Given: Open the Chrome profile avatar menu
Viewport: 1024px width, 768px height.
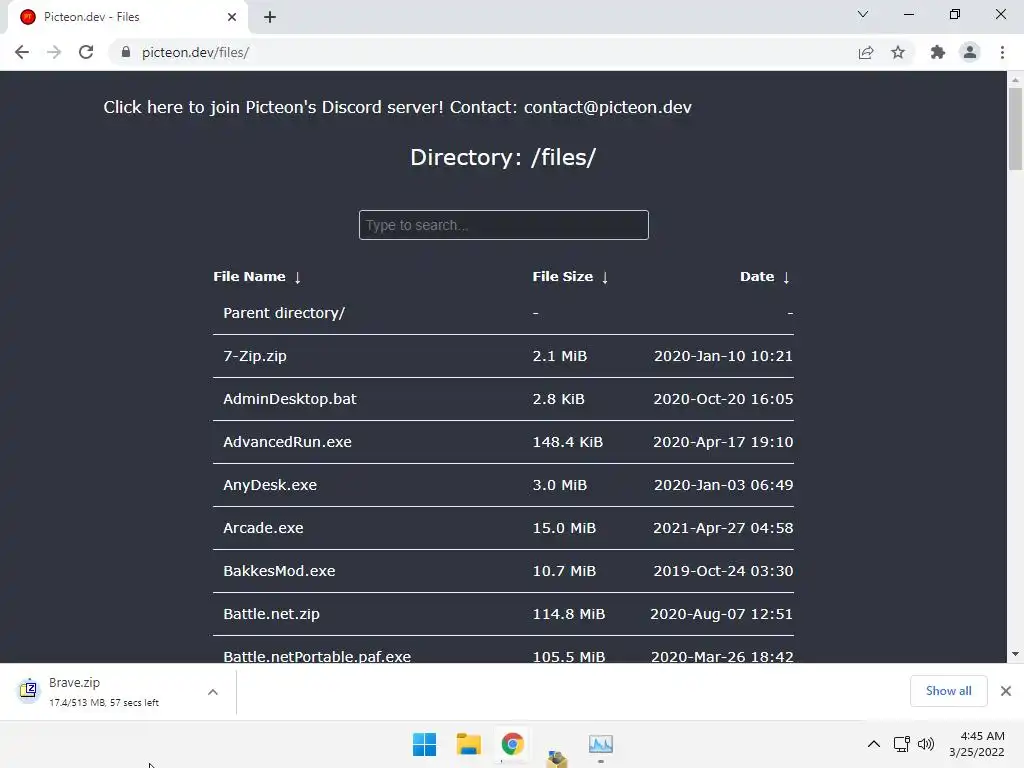Looking at the screenshot, I should coord(970,52).
